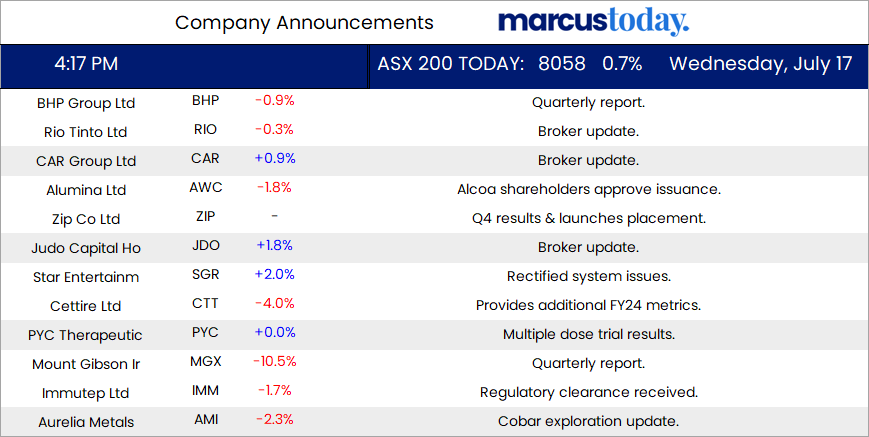The width and height of the screenshot is (869, 437).
Task: Click the AWC ticker symbol
Action: 205,188
